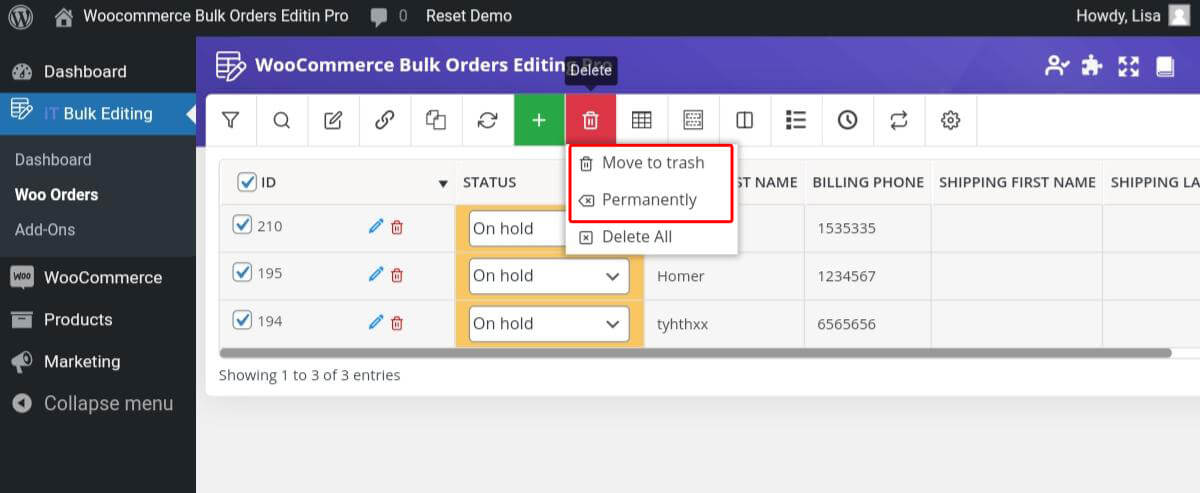Open Woocommerce Bulk Orders Editin Pro site link
This screenshot has width=1200, height=493.
click(202, 16)
